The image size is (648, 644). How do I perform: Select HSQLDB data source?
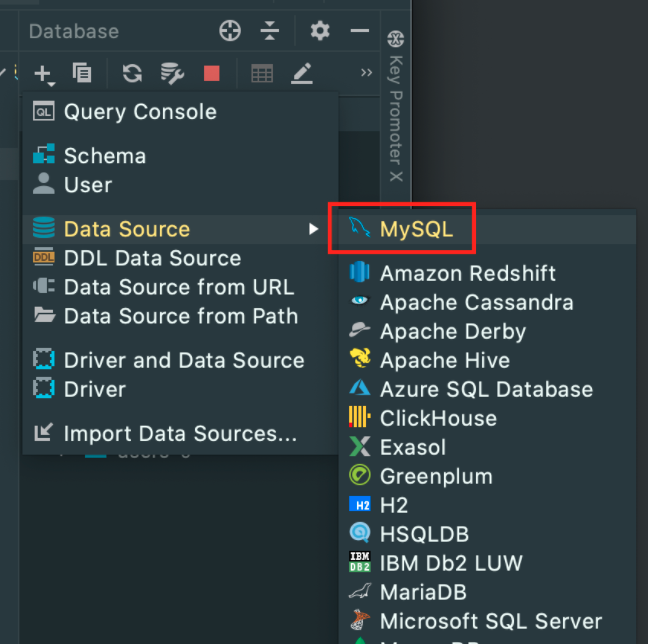(488, 534)
